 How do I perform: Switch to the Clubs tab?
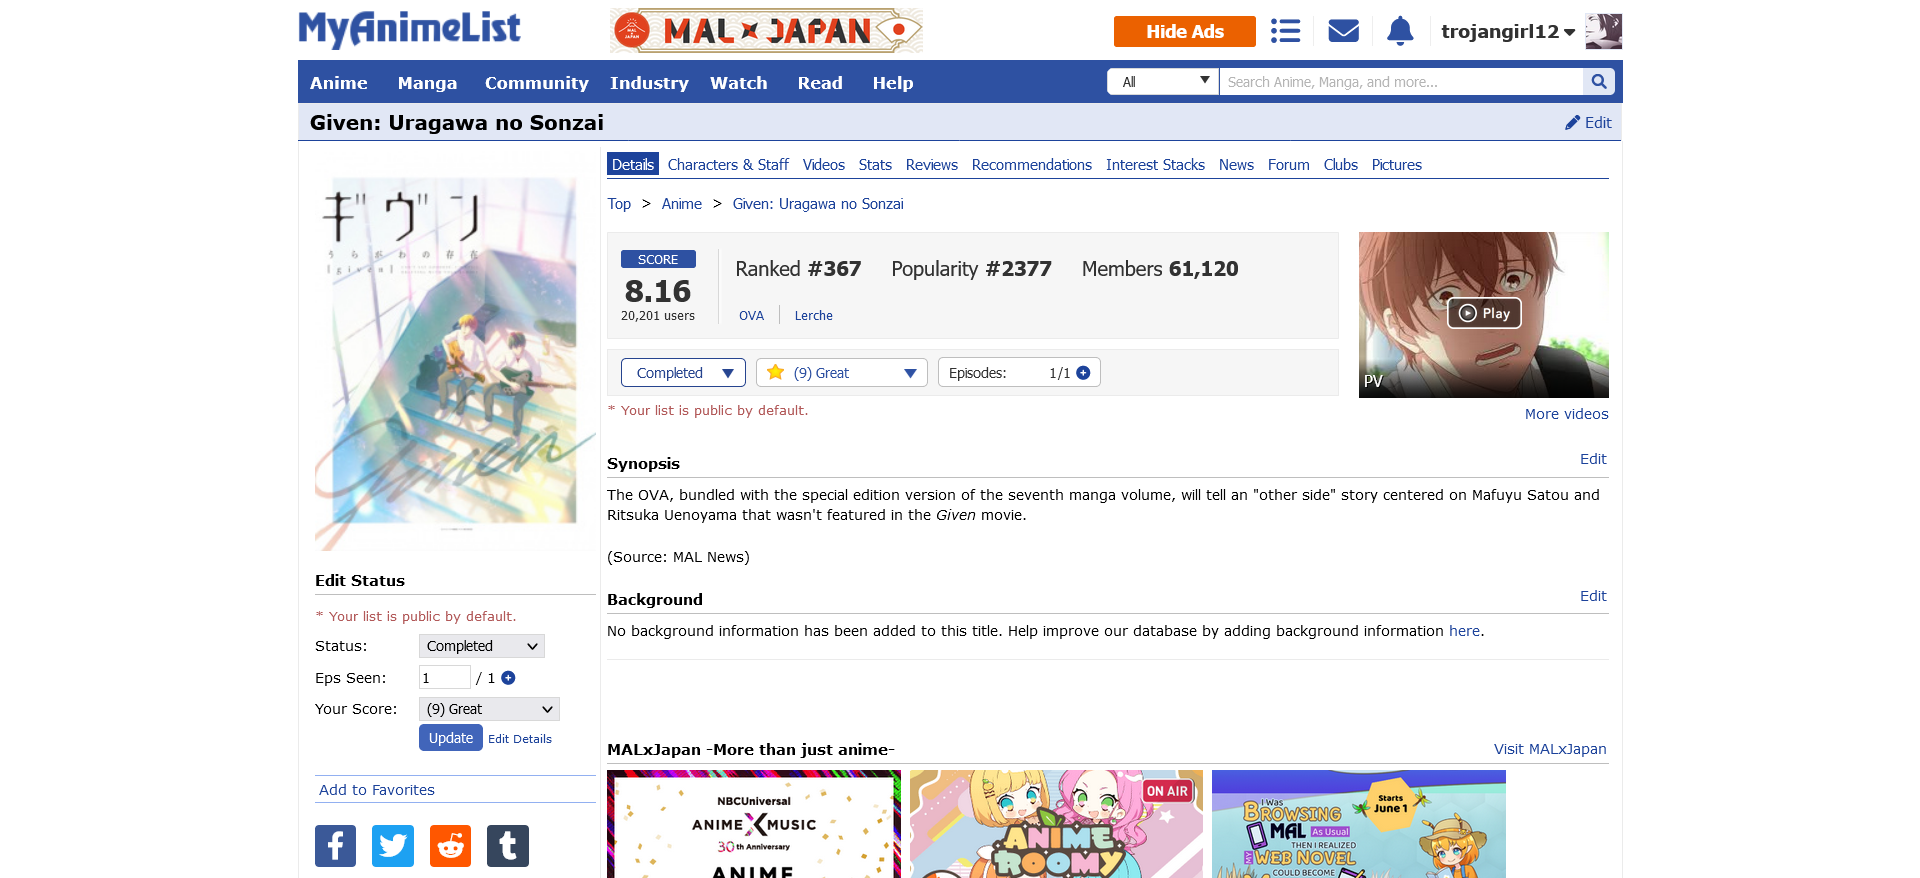1341,165
